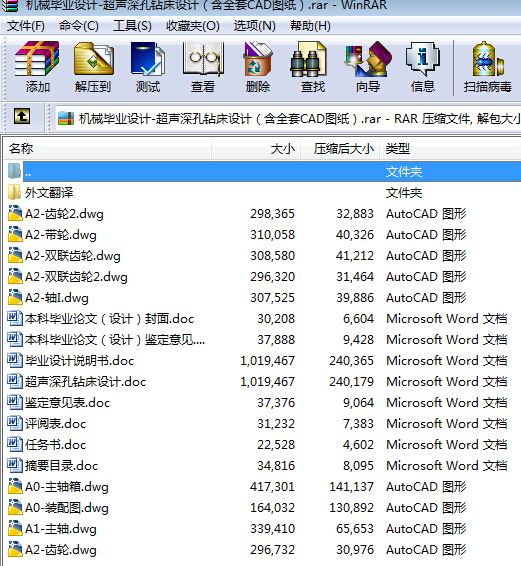The height and width of the screenshot is (566, 521).
Task: Open the Tools 工具(S) menu
Action: tap(132, 26)
